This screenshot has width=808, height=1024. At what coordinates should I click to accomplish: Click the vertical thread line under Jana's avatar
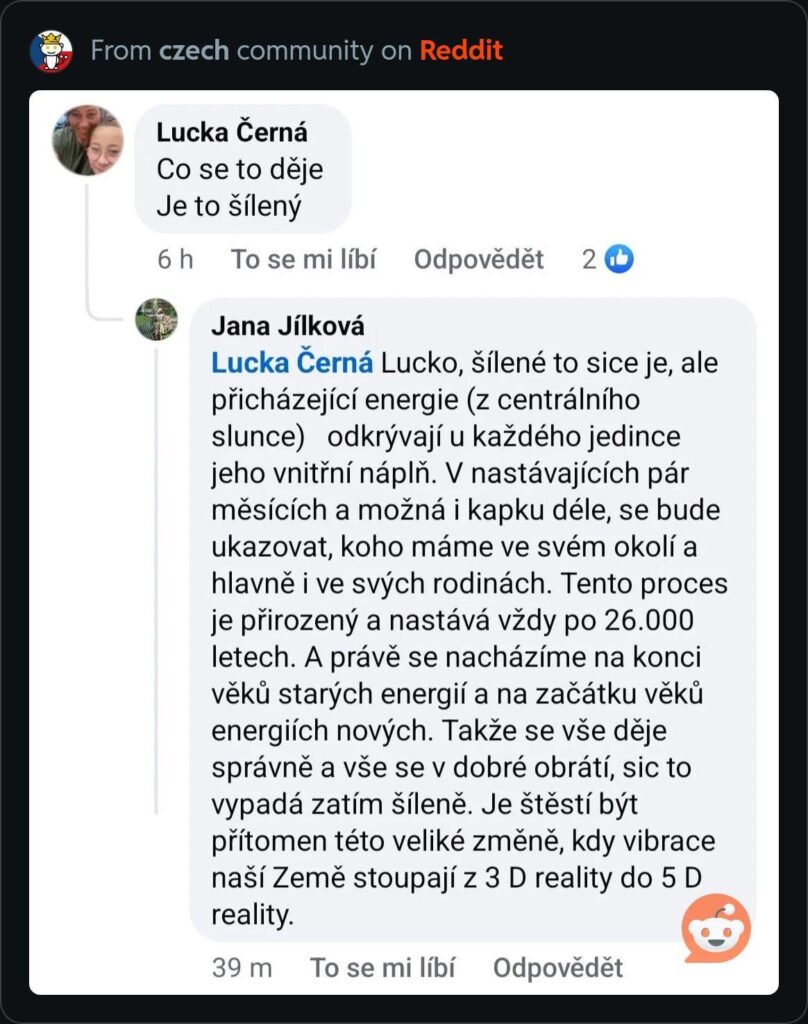tap(156, 581)
